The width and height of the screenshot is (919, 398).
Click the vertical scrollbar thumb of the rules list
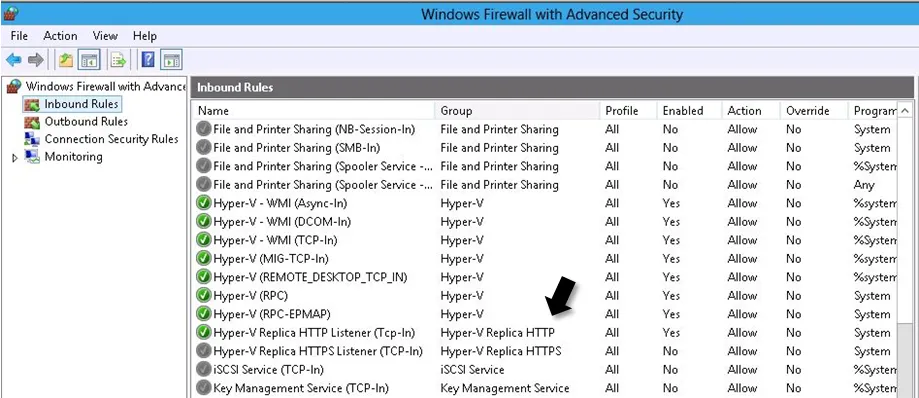pyautogui.click(x=905, y=360)
